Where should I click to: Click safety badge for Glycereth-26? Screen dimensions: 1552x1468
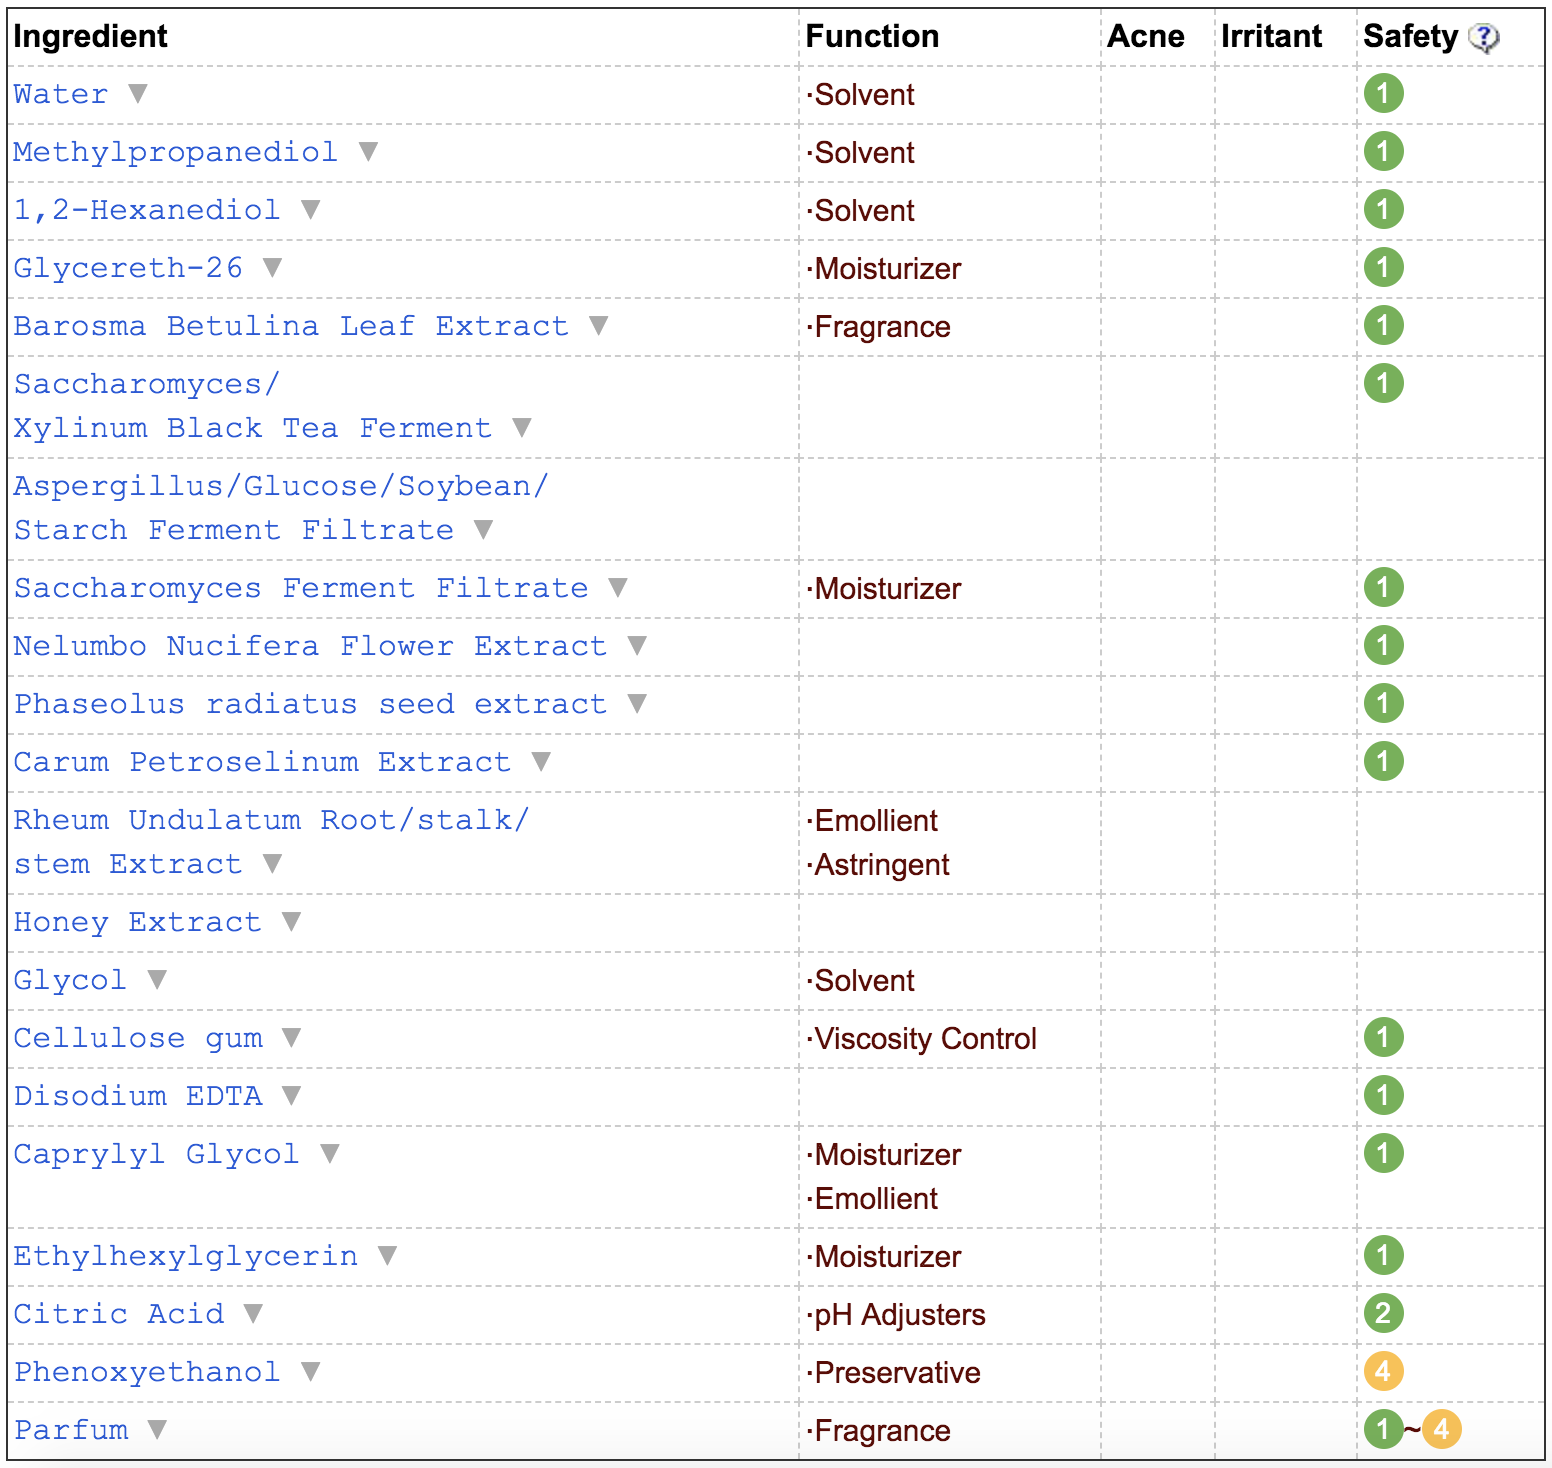point(1384,268)
